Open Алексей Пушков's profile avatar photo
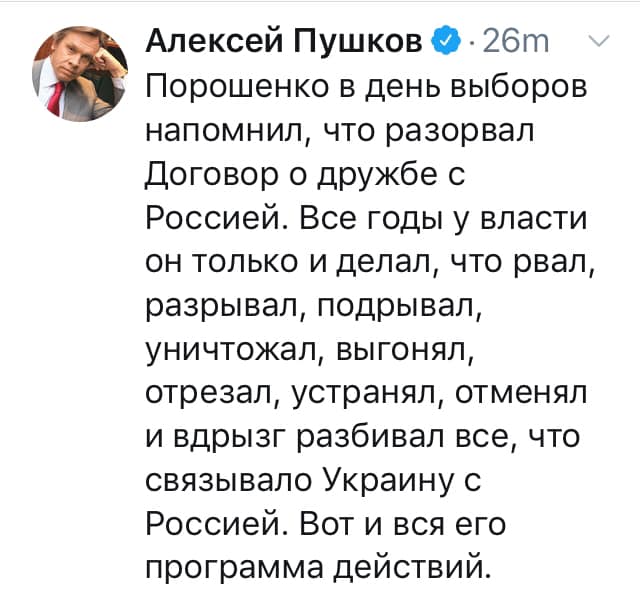Image resolution: width=640 pixels, height=600 pixels. 80,74
